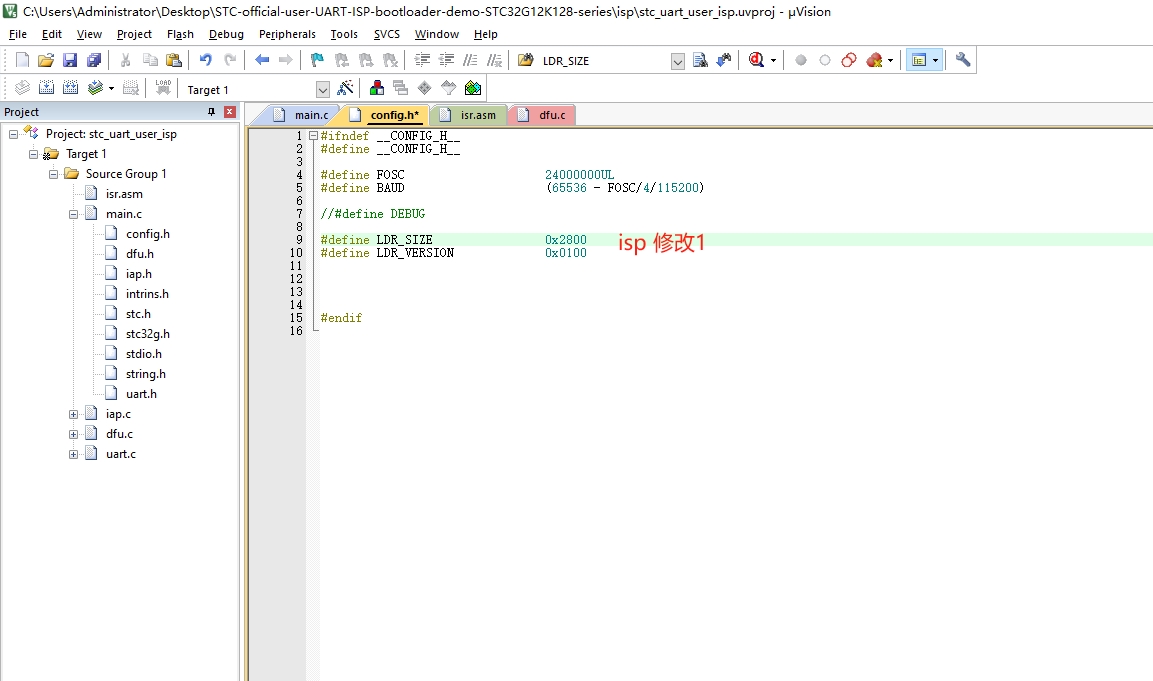
Task: Select stc32g.h in the project tree
Action: point(148,334)
